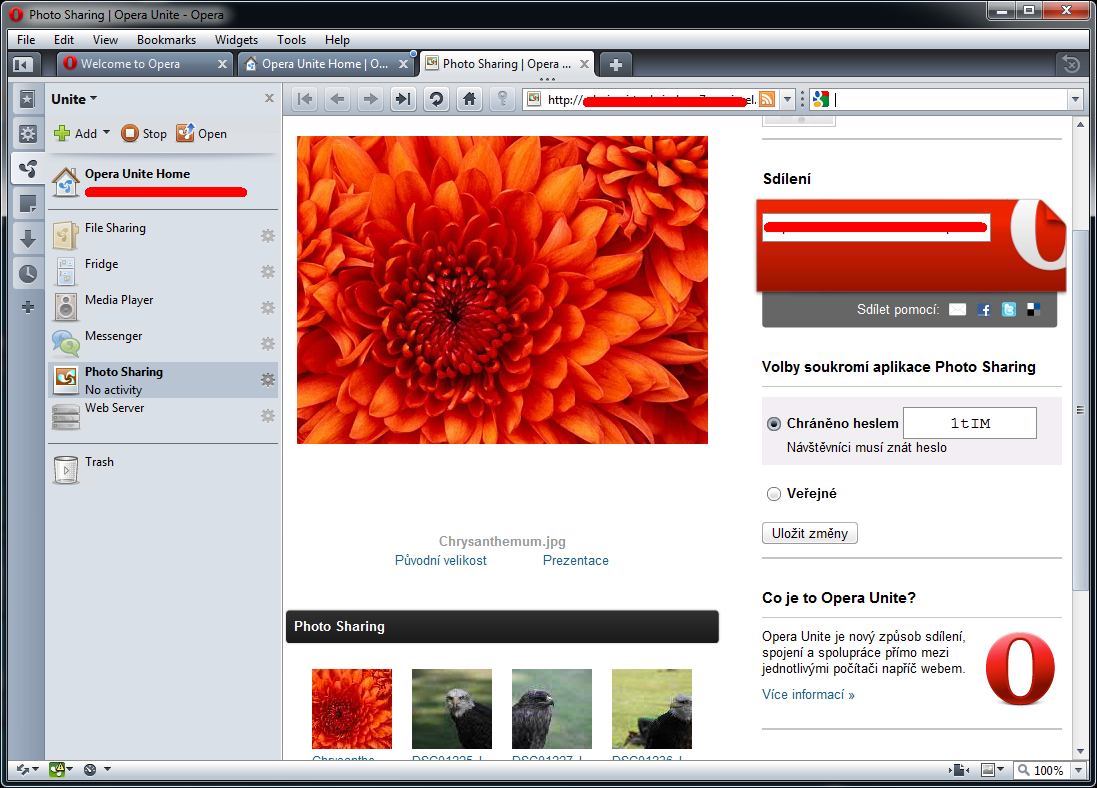Image resolution: width=1097 pixels, height=788 pixels.
Task: Open Messenger settings gear
Action: coord(268,344)
